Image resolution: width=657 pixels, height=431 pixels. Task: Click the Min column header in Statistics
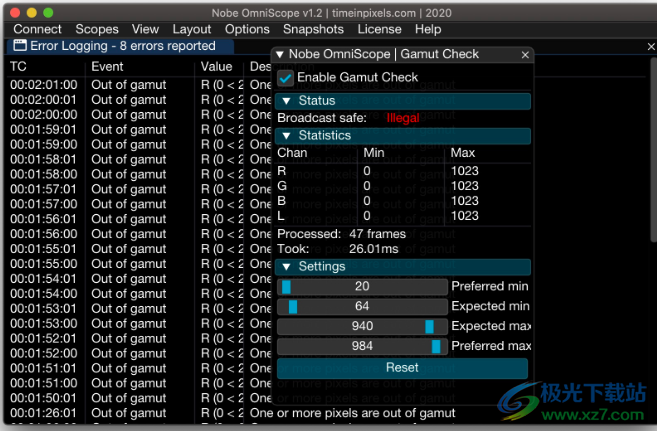tap(374, 153)
